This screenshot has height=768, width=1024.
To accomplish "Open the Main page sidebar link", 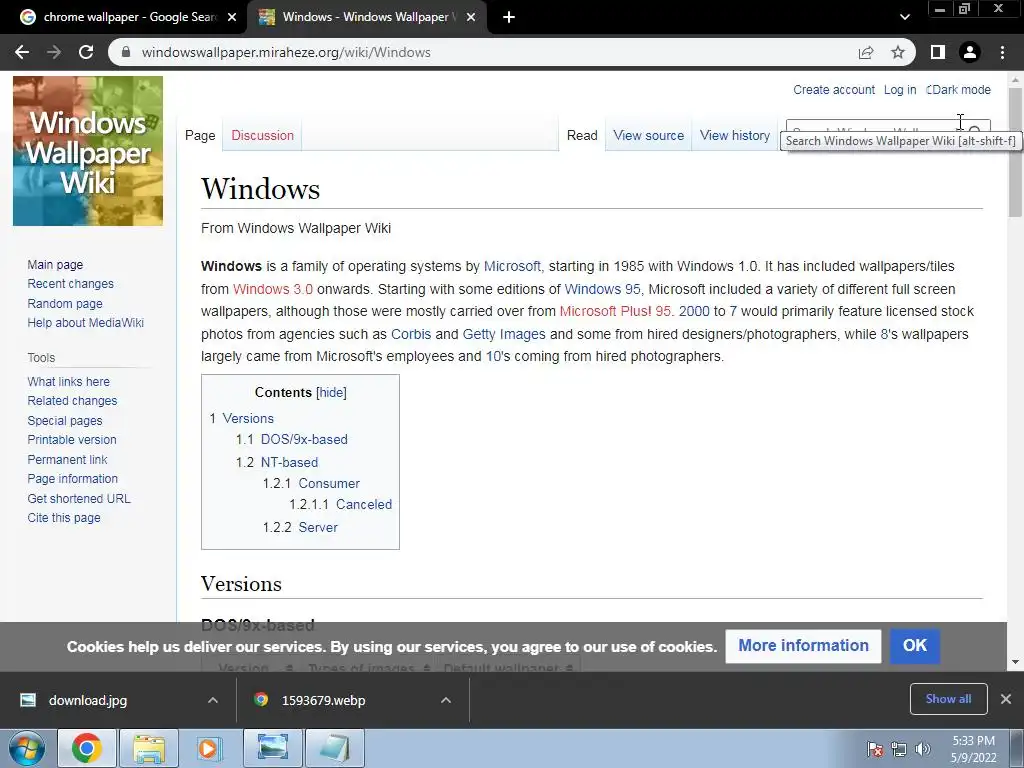I will pyautogui.click(x=55, y=264).
